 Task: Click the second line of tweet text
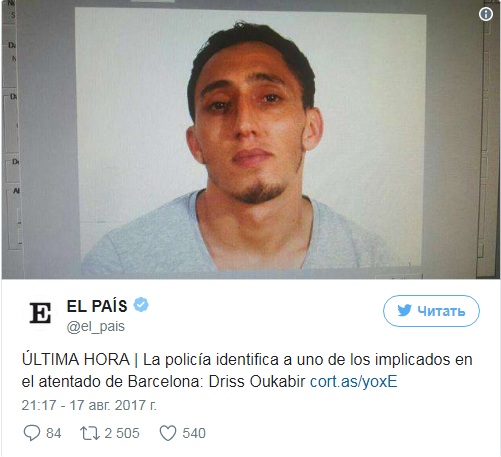click(209, 382)
